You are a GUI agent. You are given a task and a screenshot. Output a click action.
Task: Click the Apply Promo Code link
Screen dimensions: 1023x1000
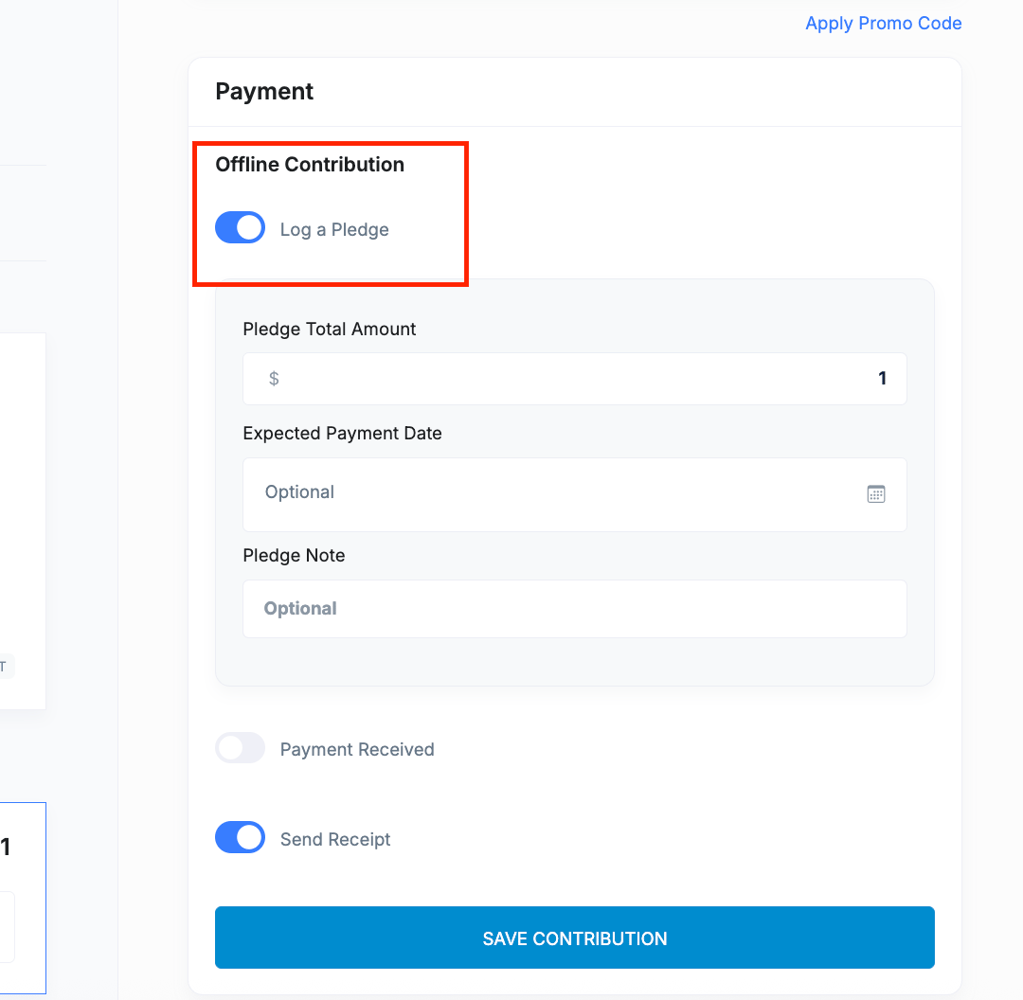tap(883, 23)
